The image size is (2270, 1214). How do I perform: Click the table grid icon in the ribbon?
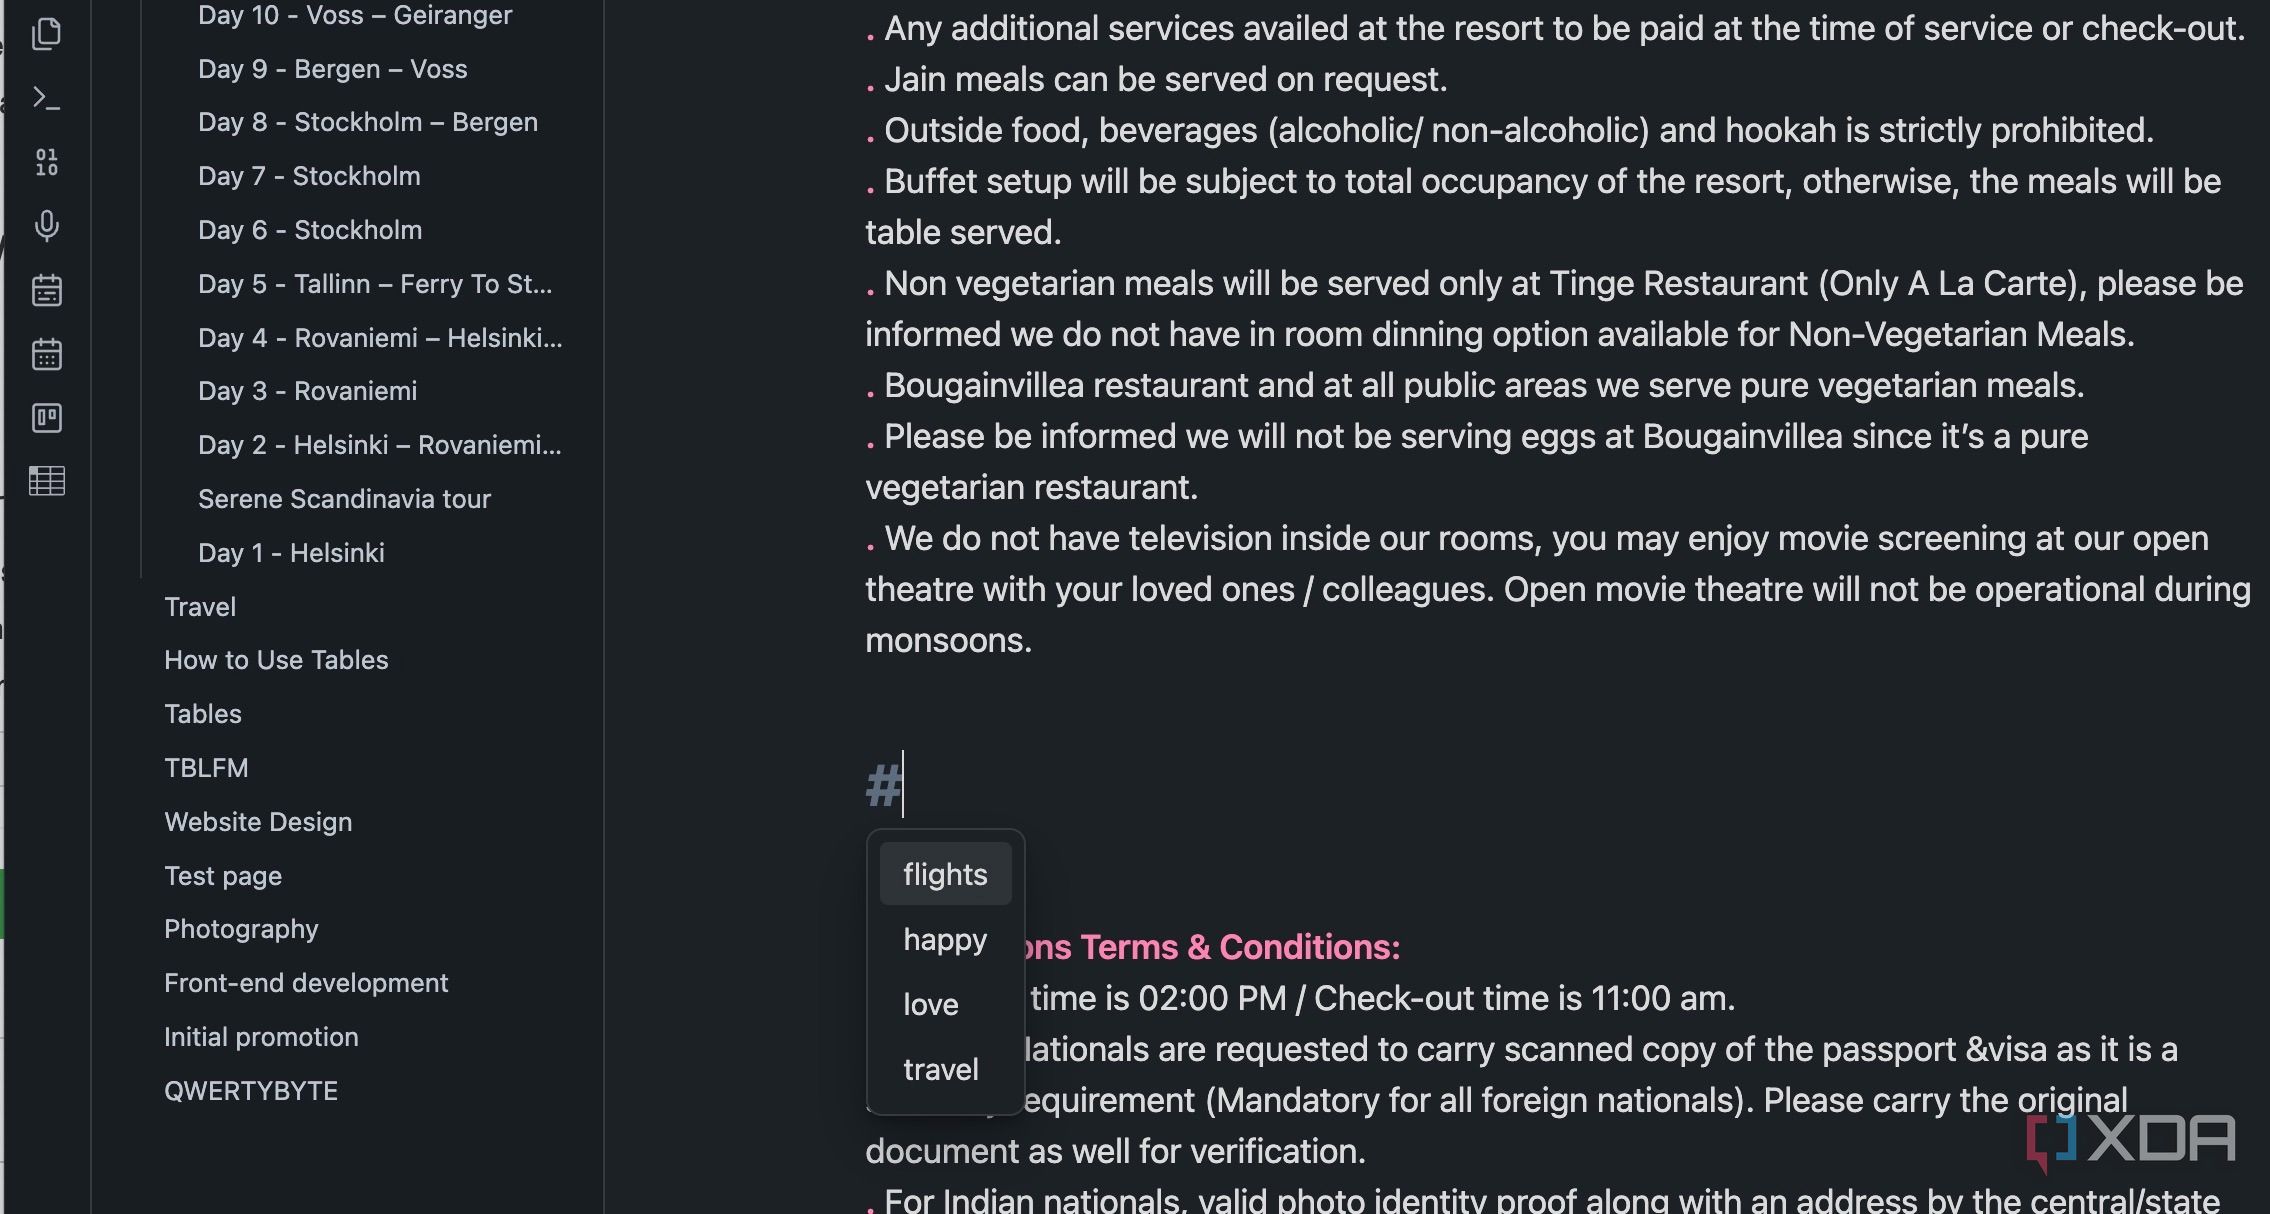click(x=46, y=481)
